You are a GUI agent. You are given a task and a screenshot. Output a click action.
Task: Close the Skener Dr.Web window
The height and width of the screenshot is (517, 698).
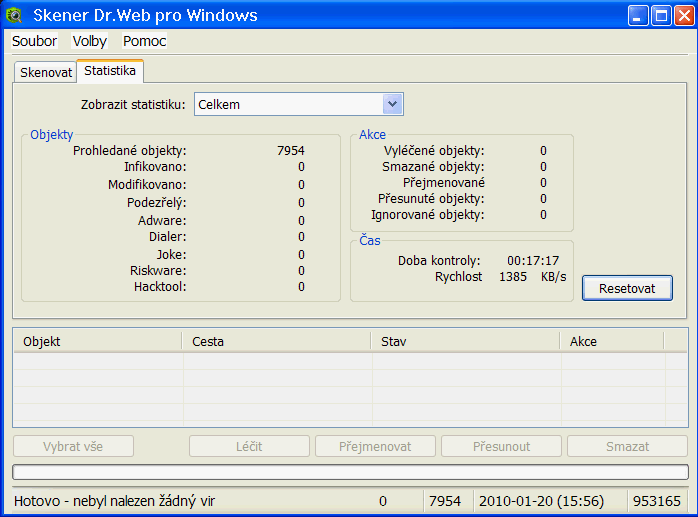[x=684, y=16]
